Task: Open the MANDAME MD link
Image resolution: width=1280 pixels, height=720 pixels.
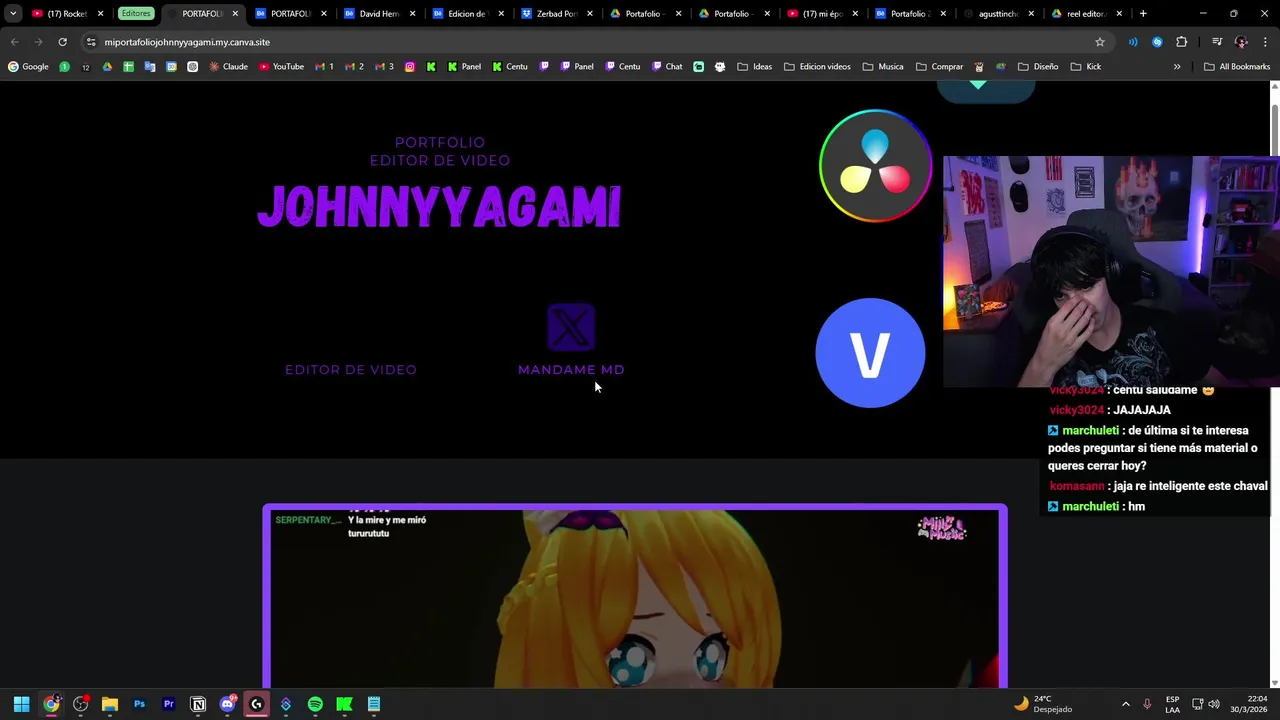Action: pos(571,370)
